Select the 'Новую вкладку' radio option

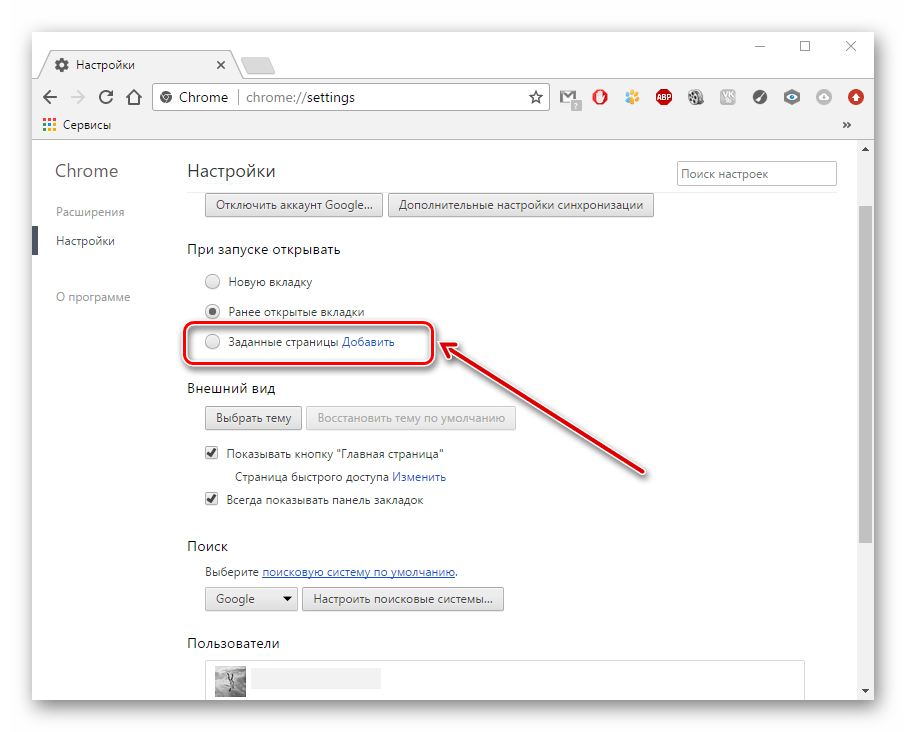click(212, 282)
